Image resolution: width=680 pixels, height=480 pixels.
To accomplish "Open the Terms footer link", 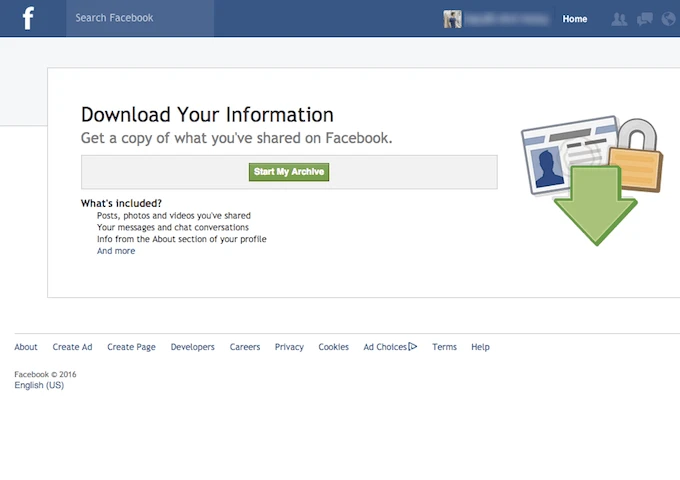I will click(444, 347).
